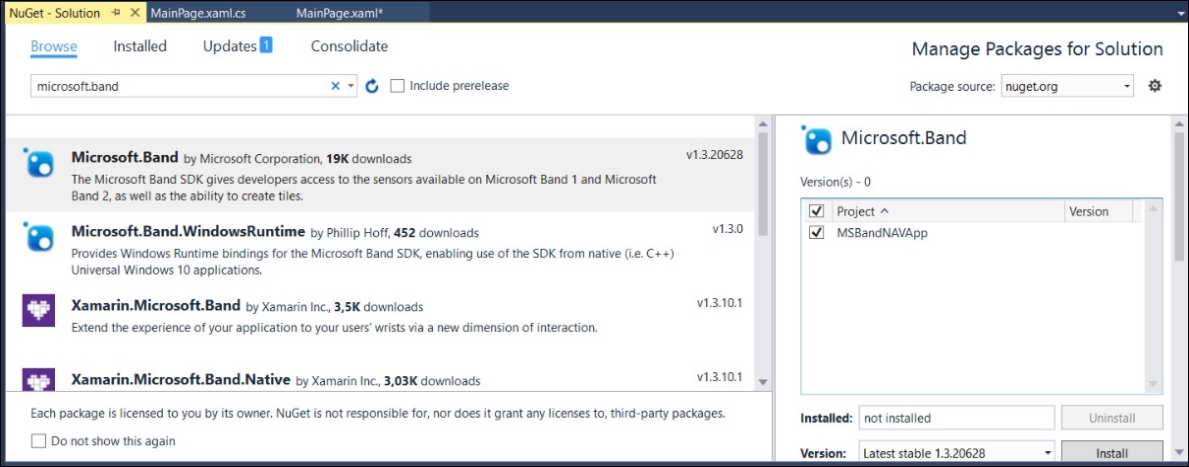The height and width of the screenshot is (467, 1189).
Task: Switch to the Consolidate tab
Action: (x=350, y=46)
